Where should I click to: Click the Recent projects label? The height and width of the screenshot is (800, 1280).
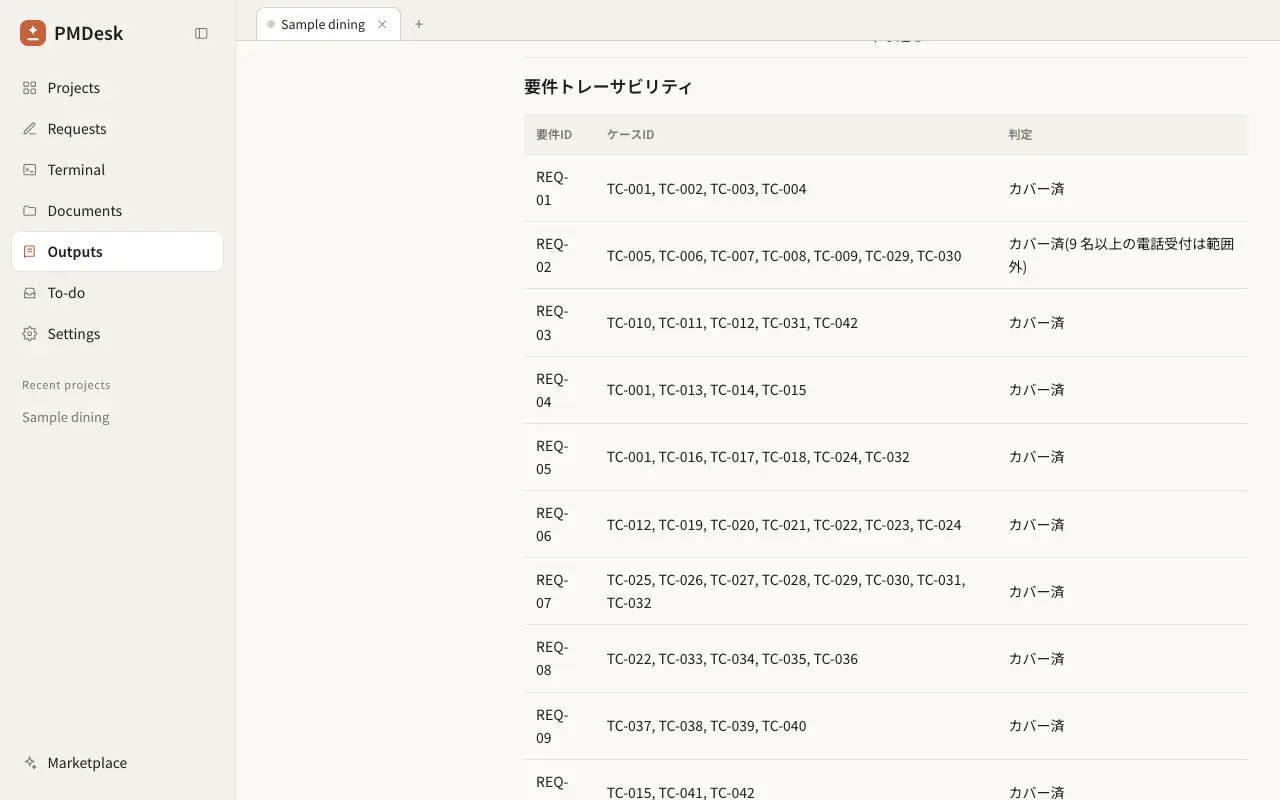pos(66,385)
